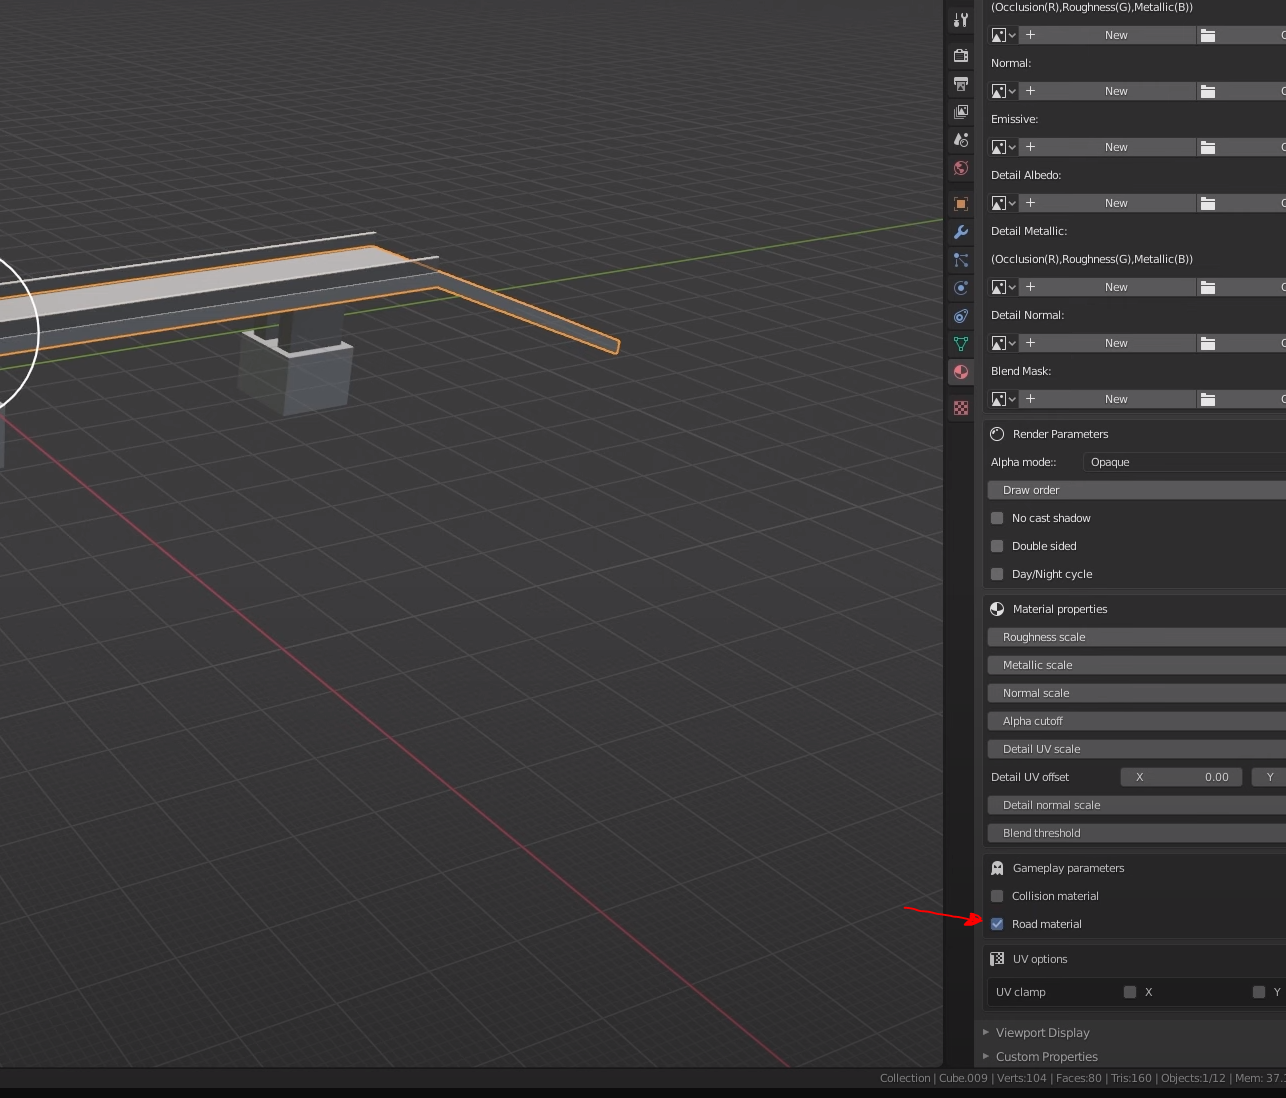The width and height of the screenshot is (1286, 1098).
Task: Open the Texture properties checker tab
Action: coord(961,408)
